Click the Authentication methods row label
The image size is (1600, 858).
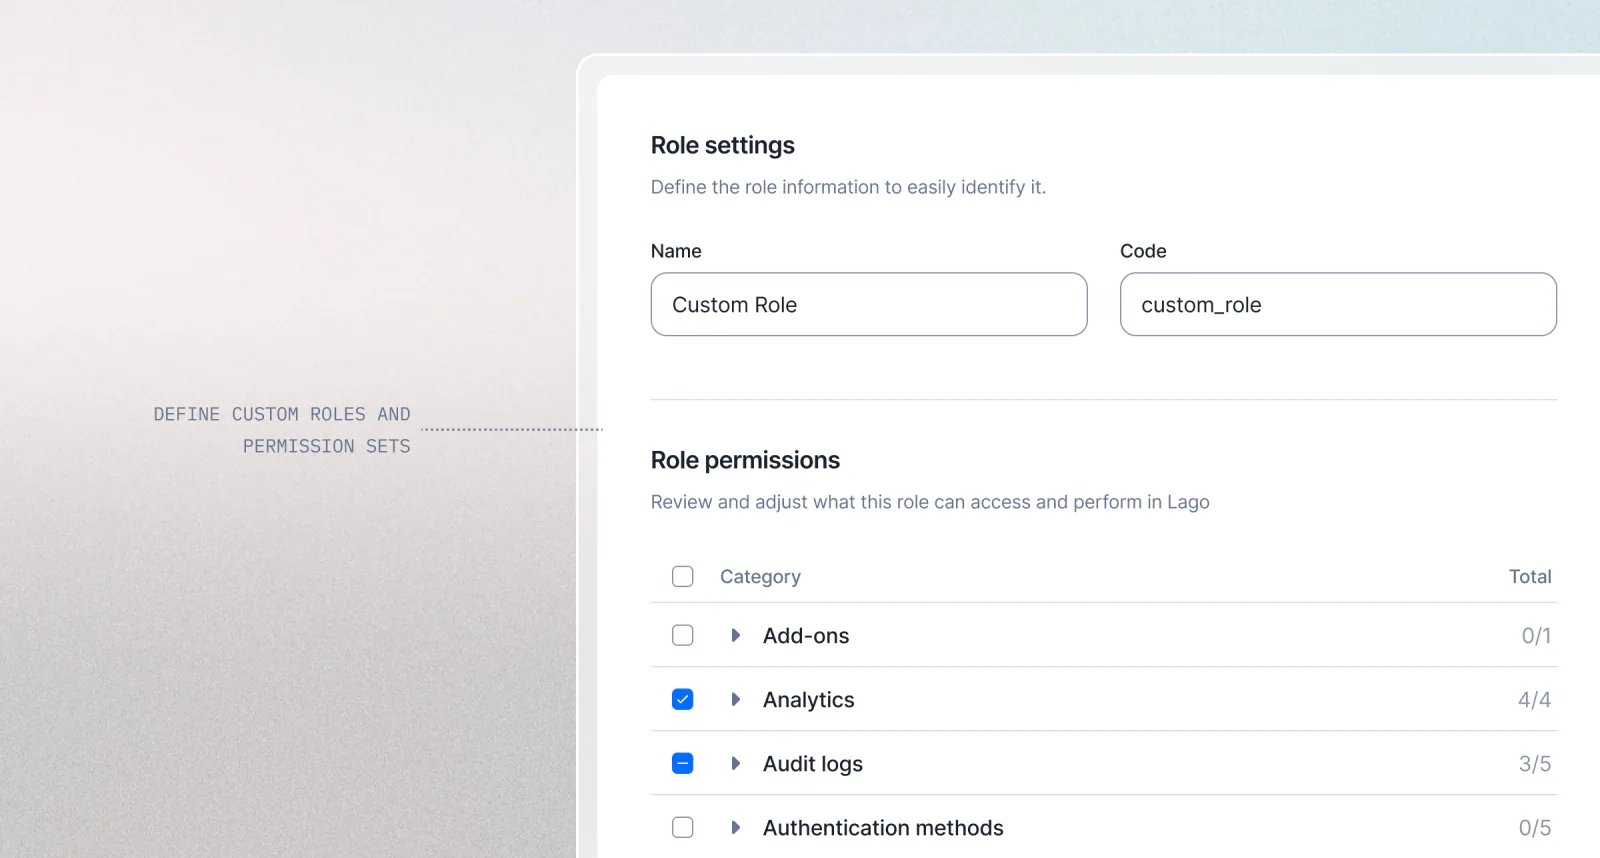(x=883, y=828)
